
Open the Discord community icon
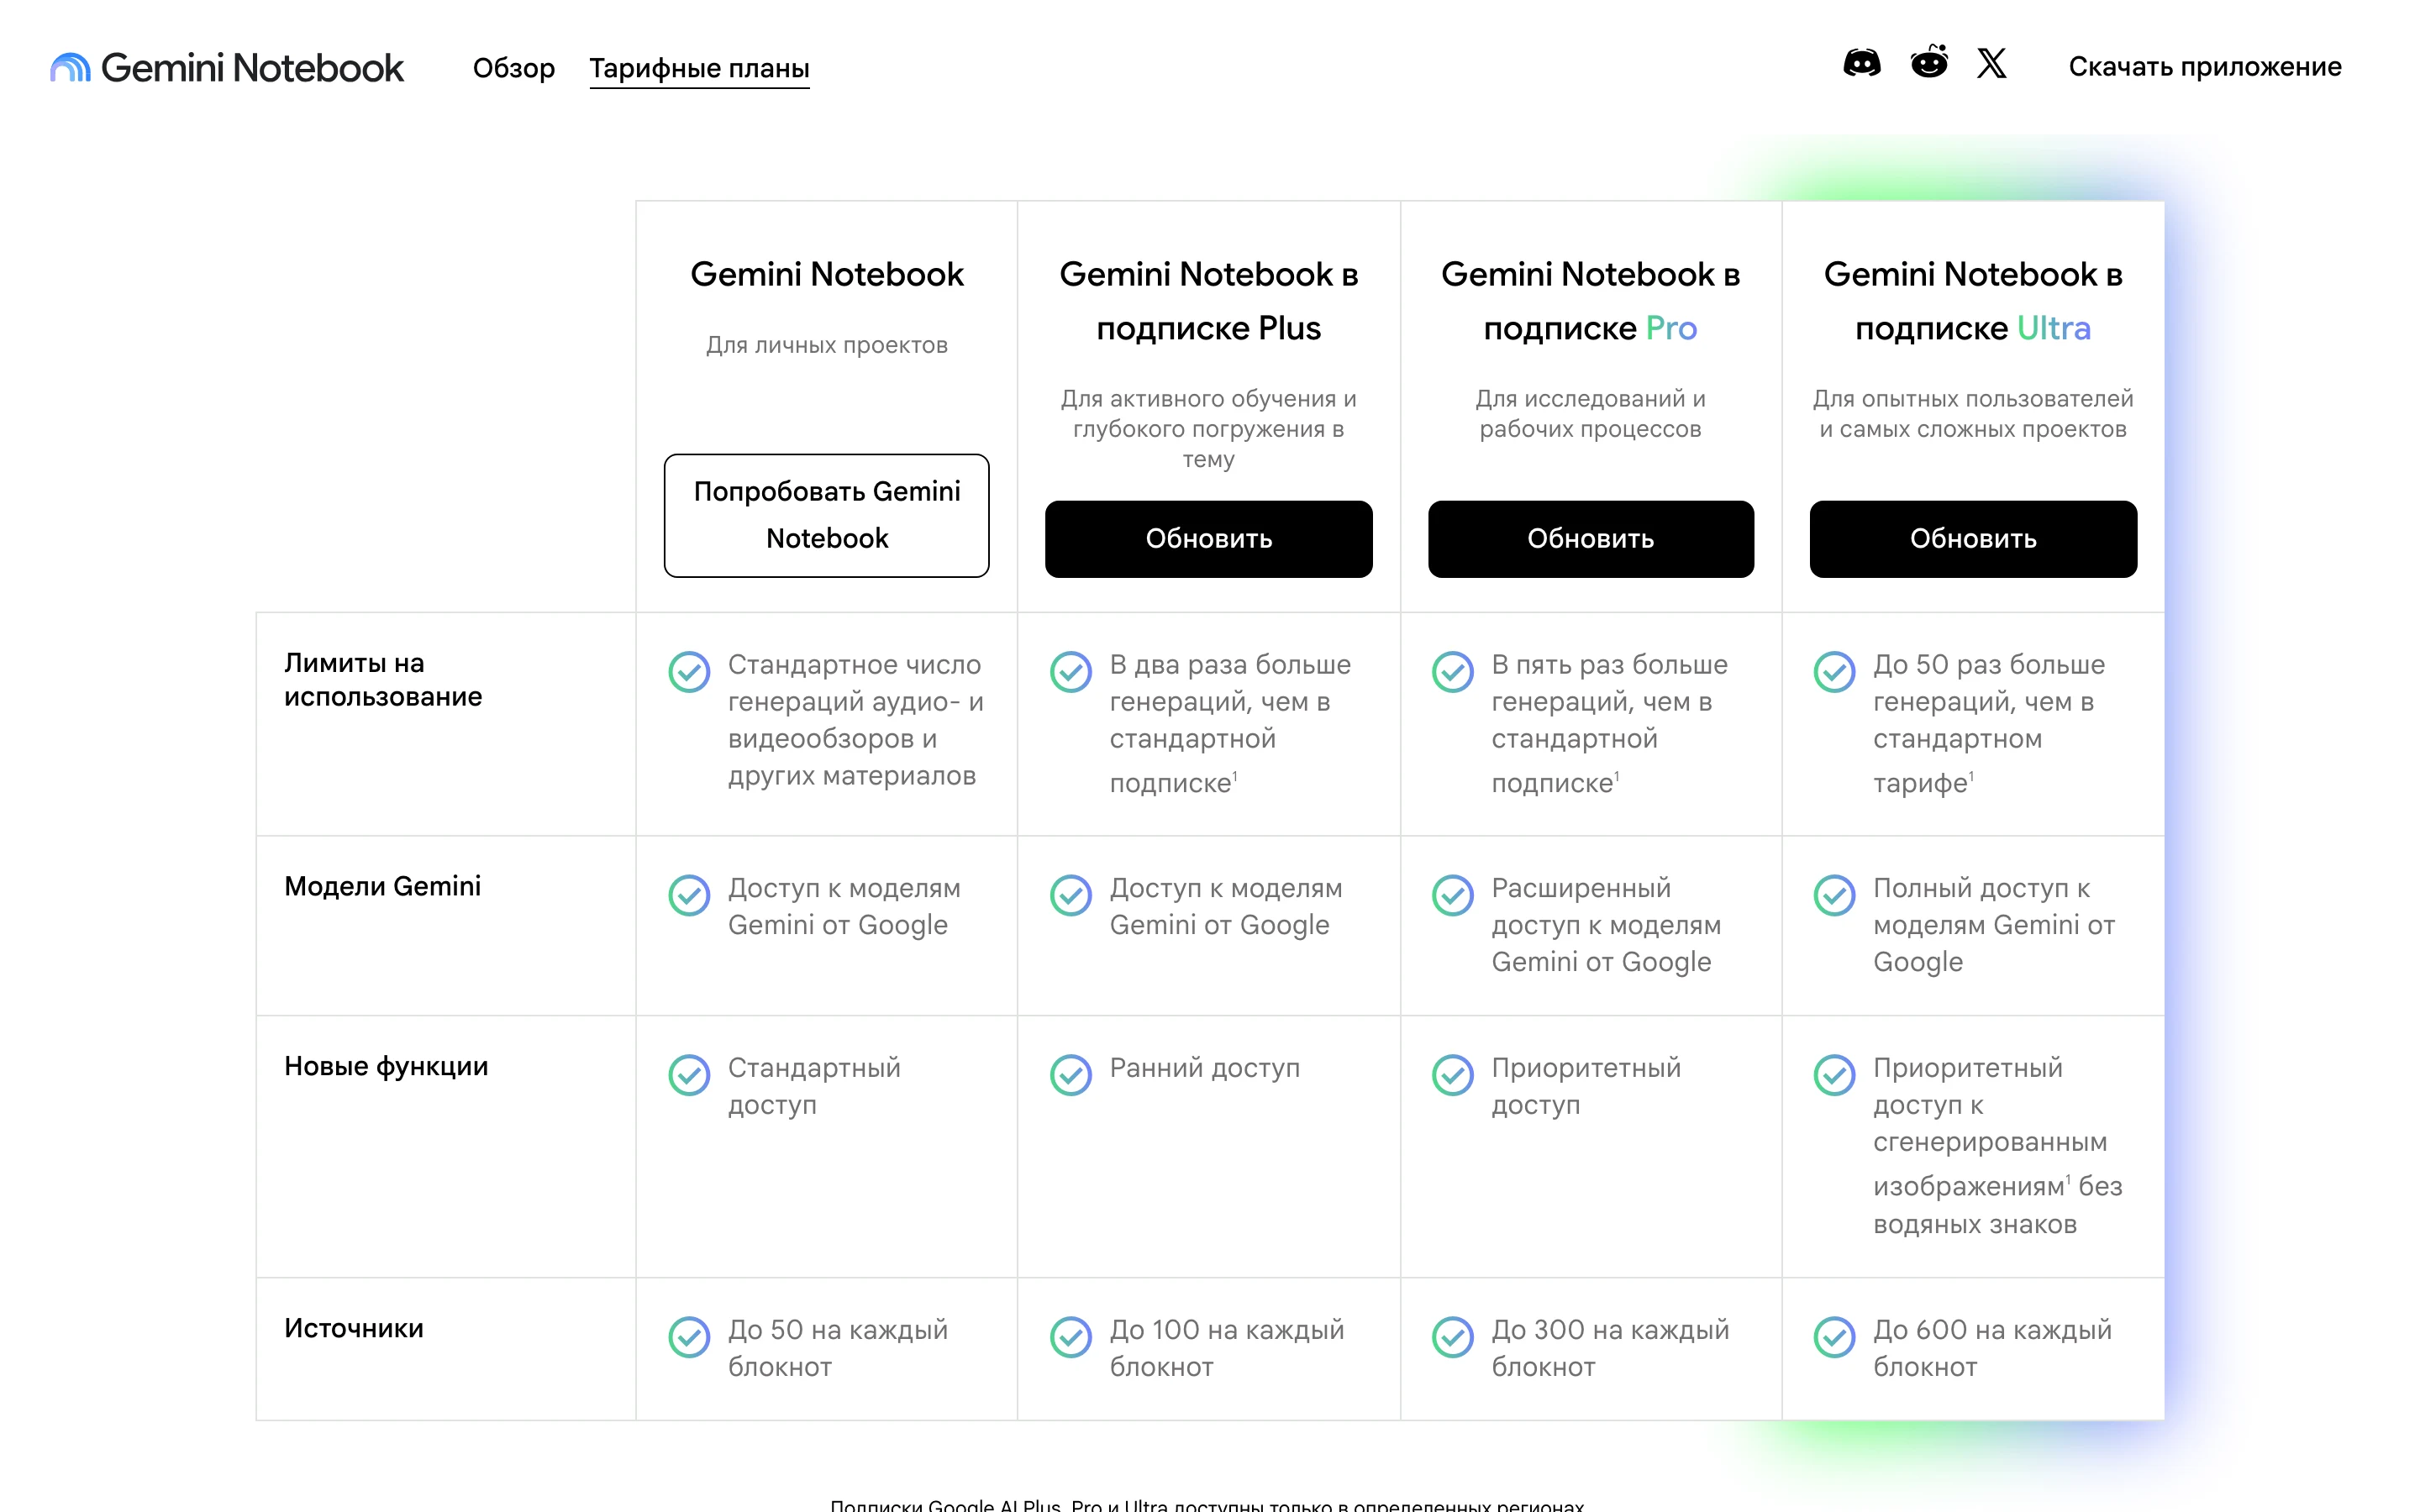pyautogui.click(x=1861, y=64)
